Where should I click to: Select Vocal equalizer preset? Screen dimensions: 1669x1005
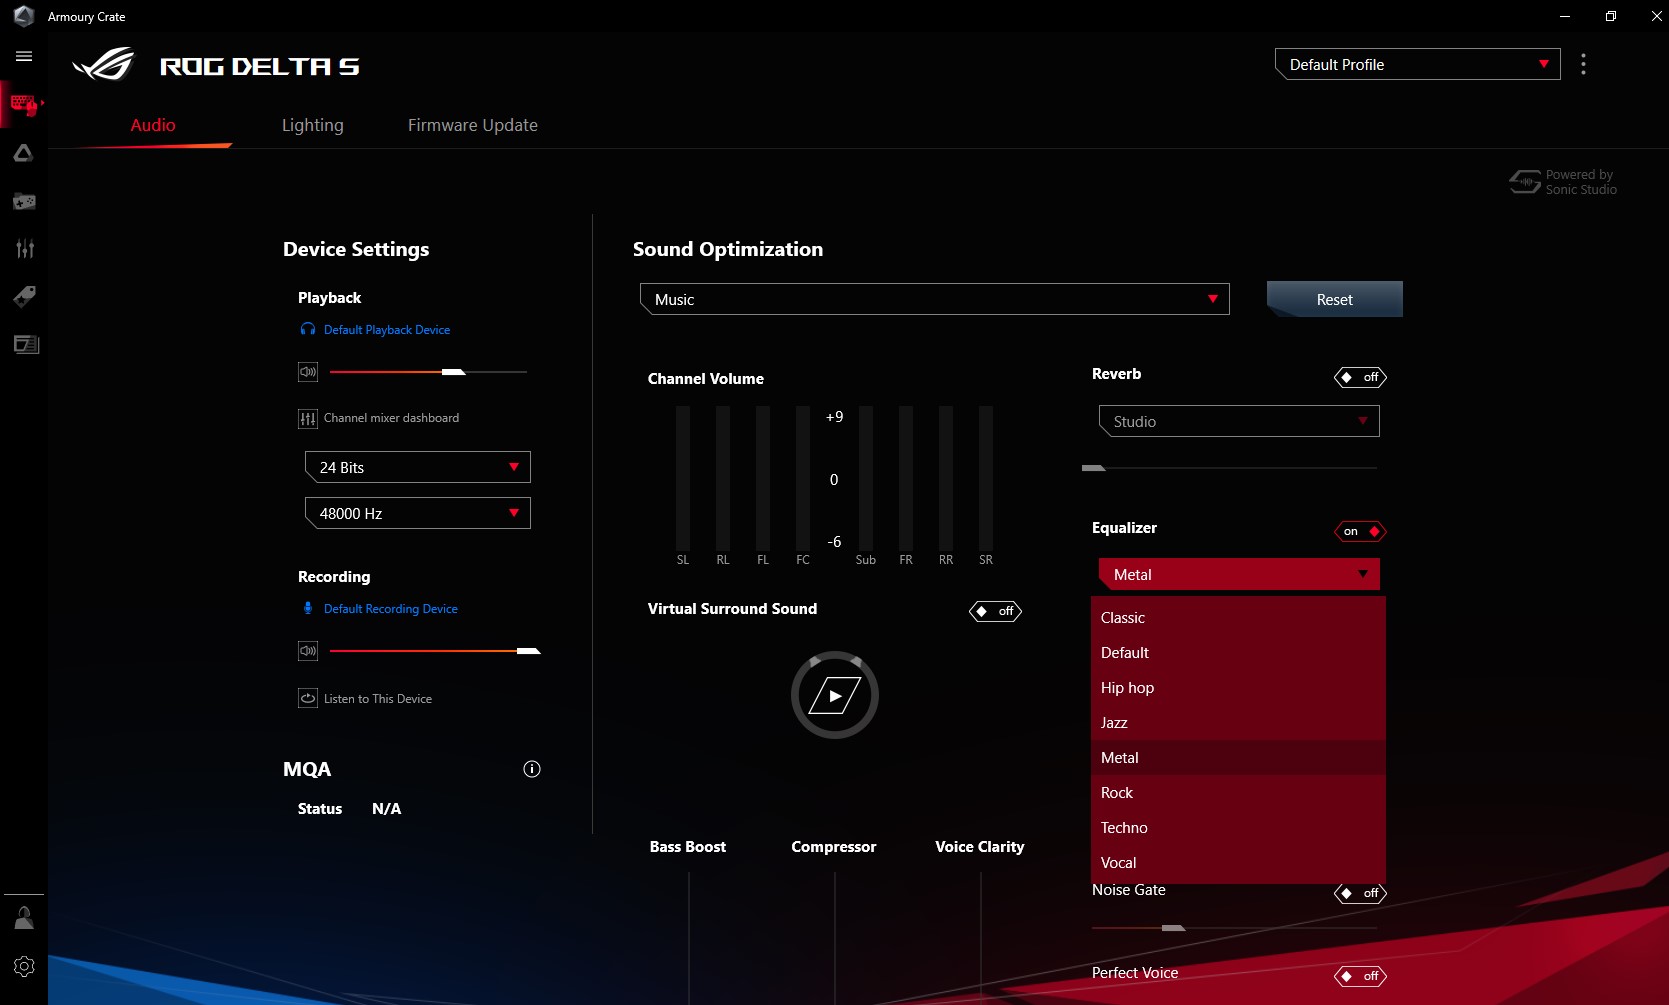click(x=1238, y=863)
